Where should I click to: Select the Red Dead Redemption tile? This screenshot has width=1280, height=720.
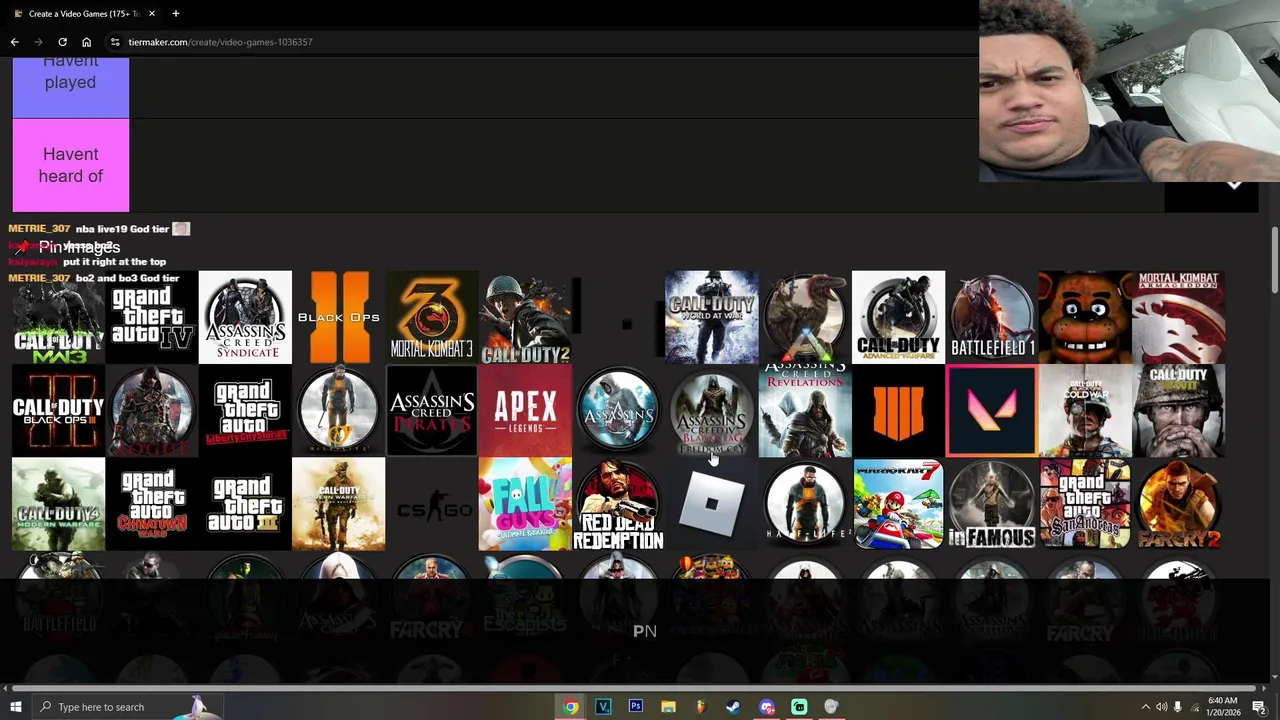(x=618, y=504)
